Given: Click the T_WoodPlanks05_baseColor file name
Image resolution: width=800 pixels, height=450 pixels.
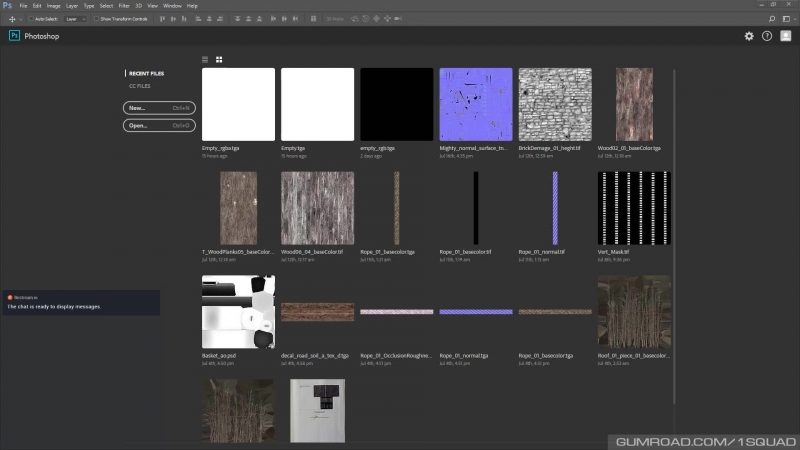Looking at the screenshot, I should tap(238, 252).
